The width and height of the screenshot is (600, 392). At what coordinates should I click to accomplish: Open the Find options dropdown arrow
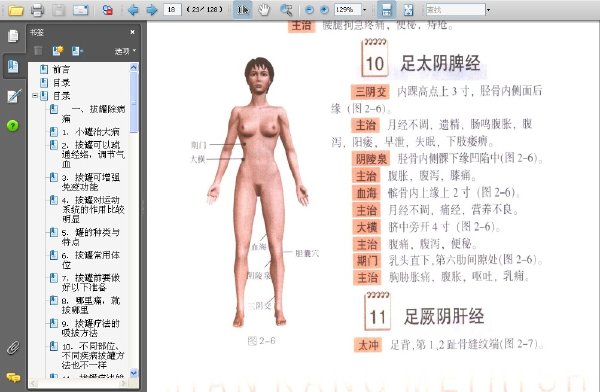point(488,10)
